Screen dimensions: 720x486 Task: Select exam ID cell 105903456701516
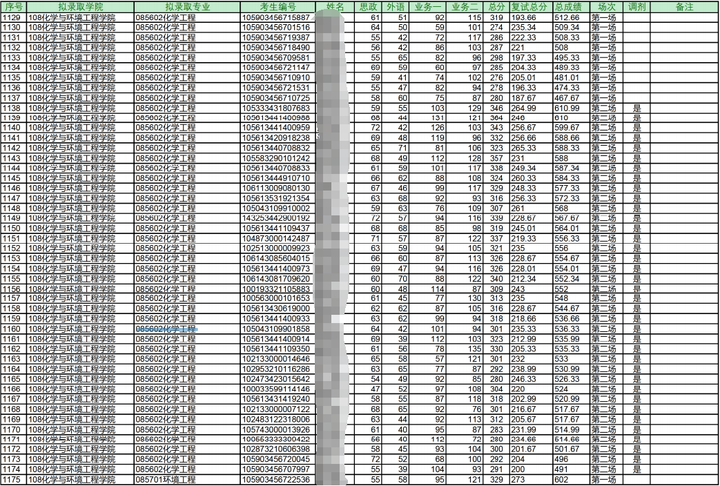(278, 28)
